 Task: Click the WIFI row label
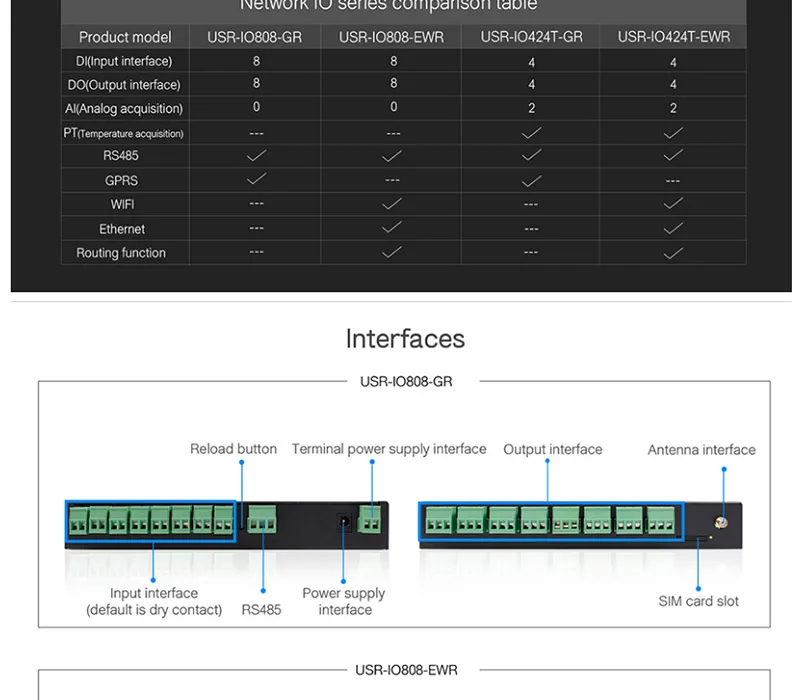[122, 205]
